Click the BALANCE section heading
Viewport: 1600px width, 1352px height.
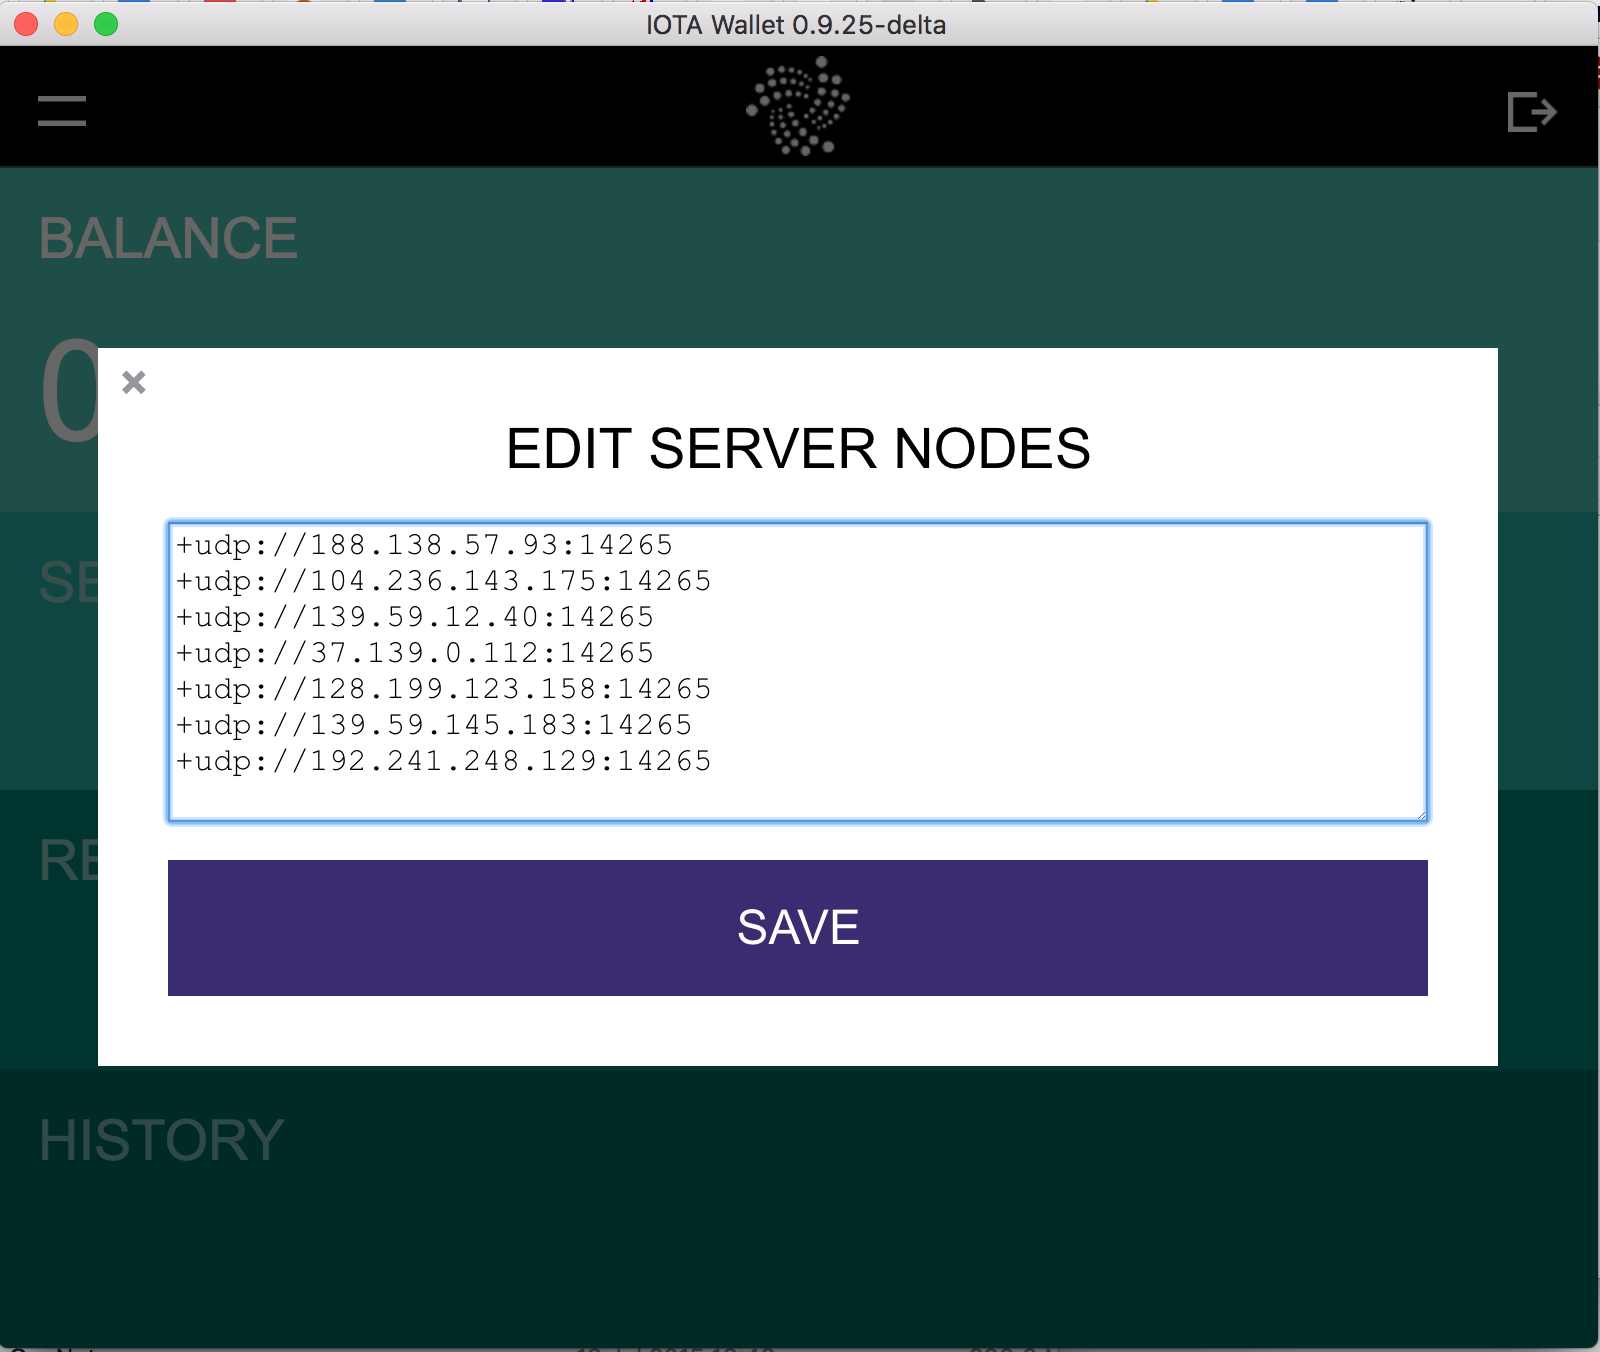click(x=168, y=239)
